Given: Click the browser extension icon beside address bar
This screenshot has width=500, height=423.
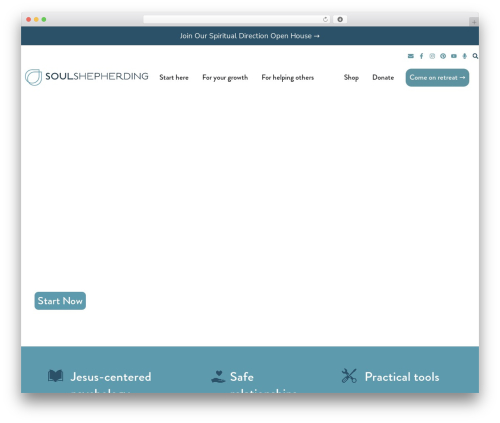Looking at the screenshot, I should pyautogui.click(x=340, y=19).
